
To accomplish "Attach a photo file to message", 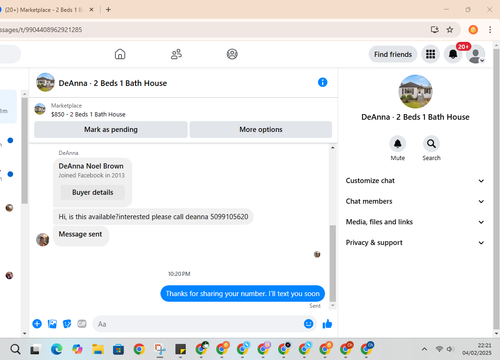I will 52,324.
